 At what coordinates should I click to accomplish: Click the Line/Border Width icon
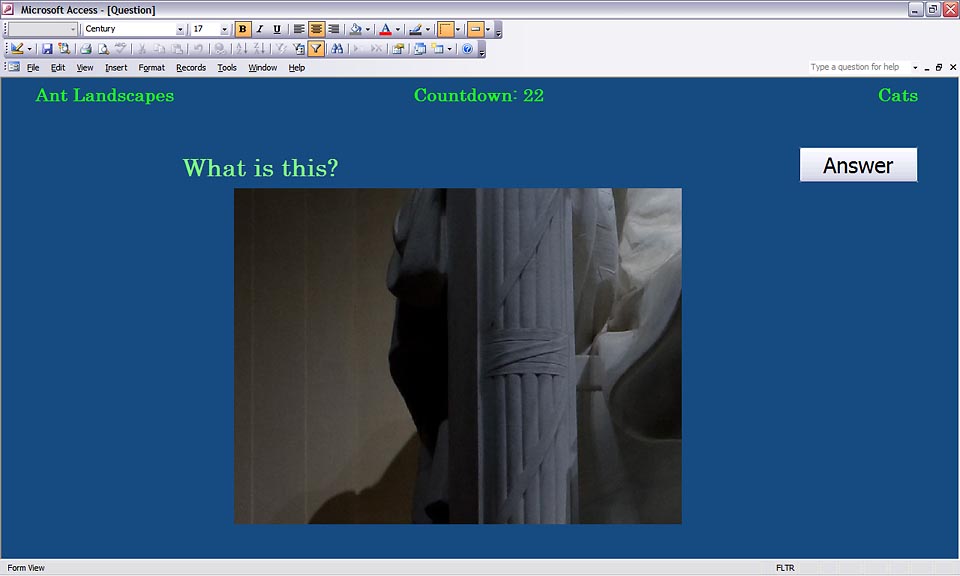446,29
